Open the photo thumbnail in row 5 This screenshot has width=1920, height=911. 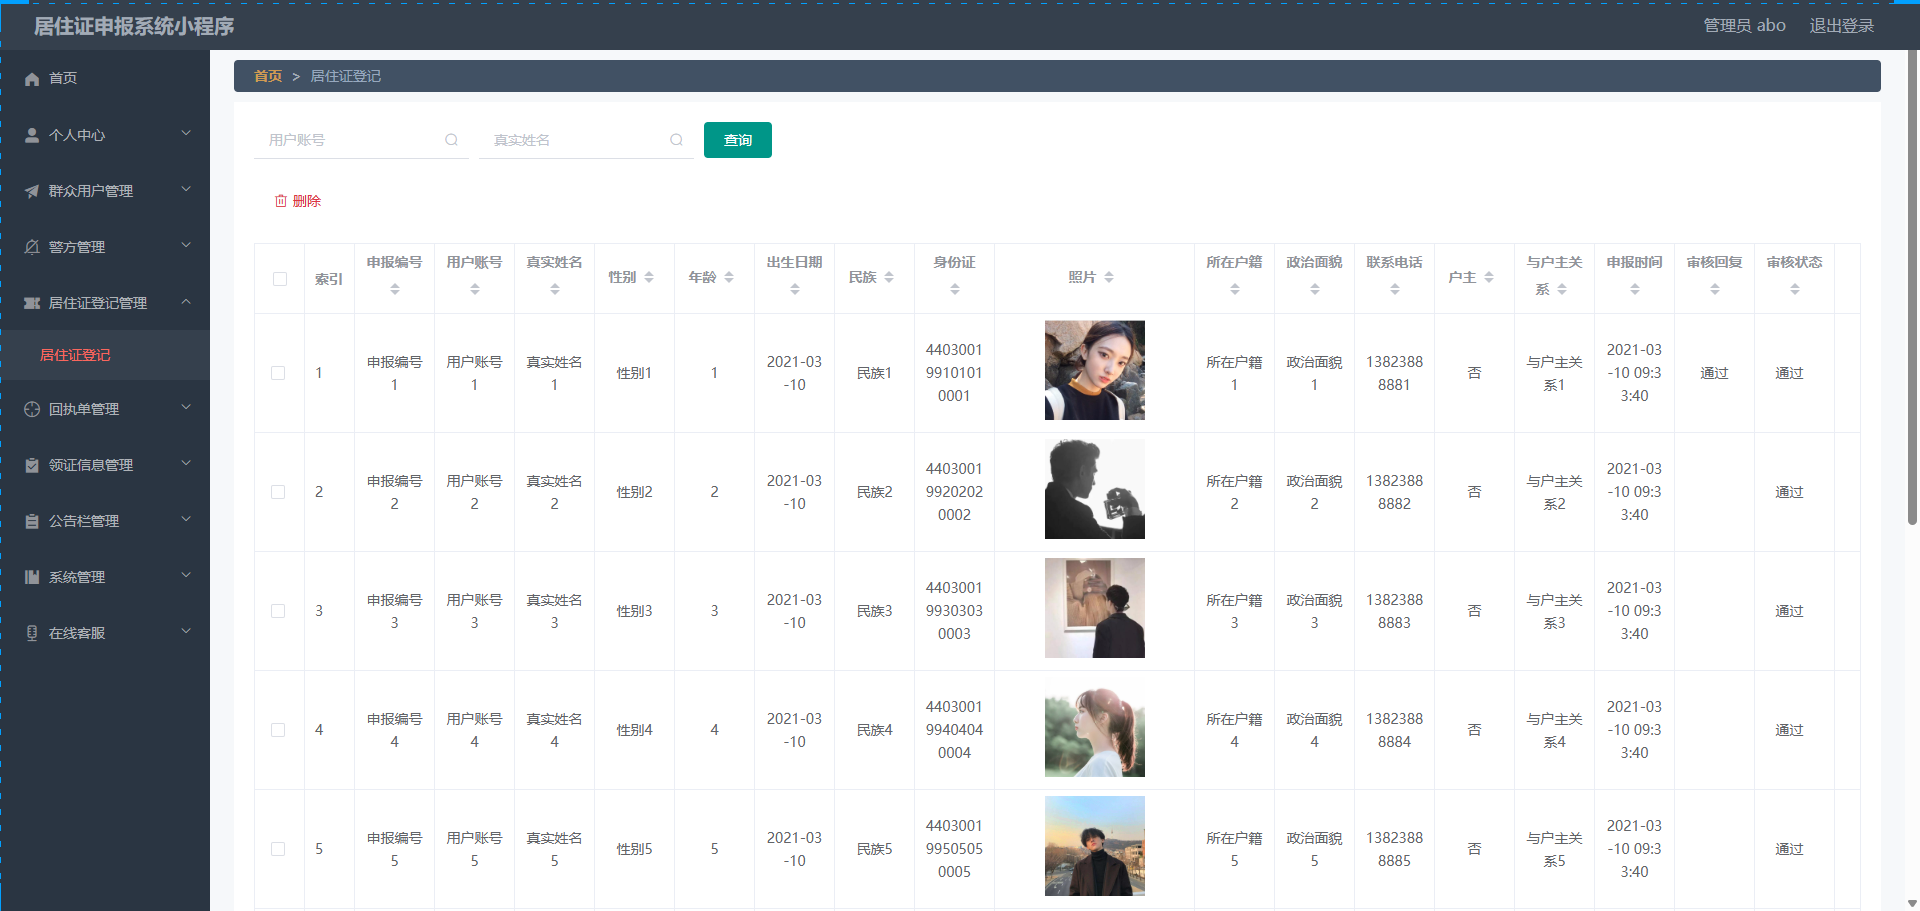1095,846
